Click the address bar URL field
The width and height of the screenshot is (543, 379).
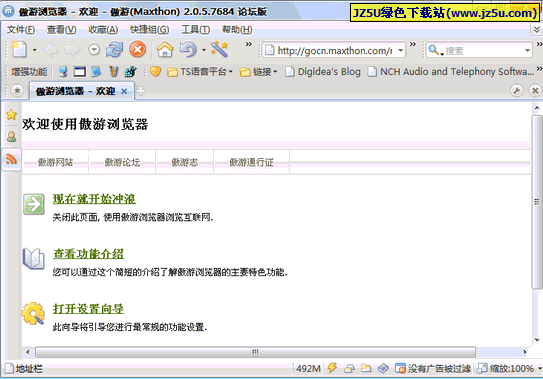pyautogui.click(x=333, y=51)
